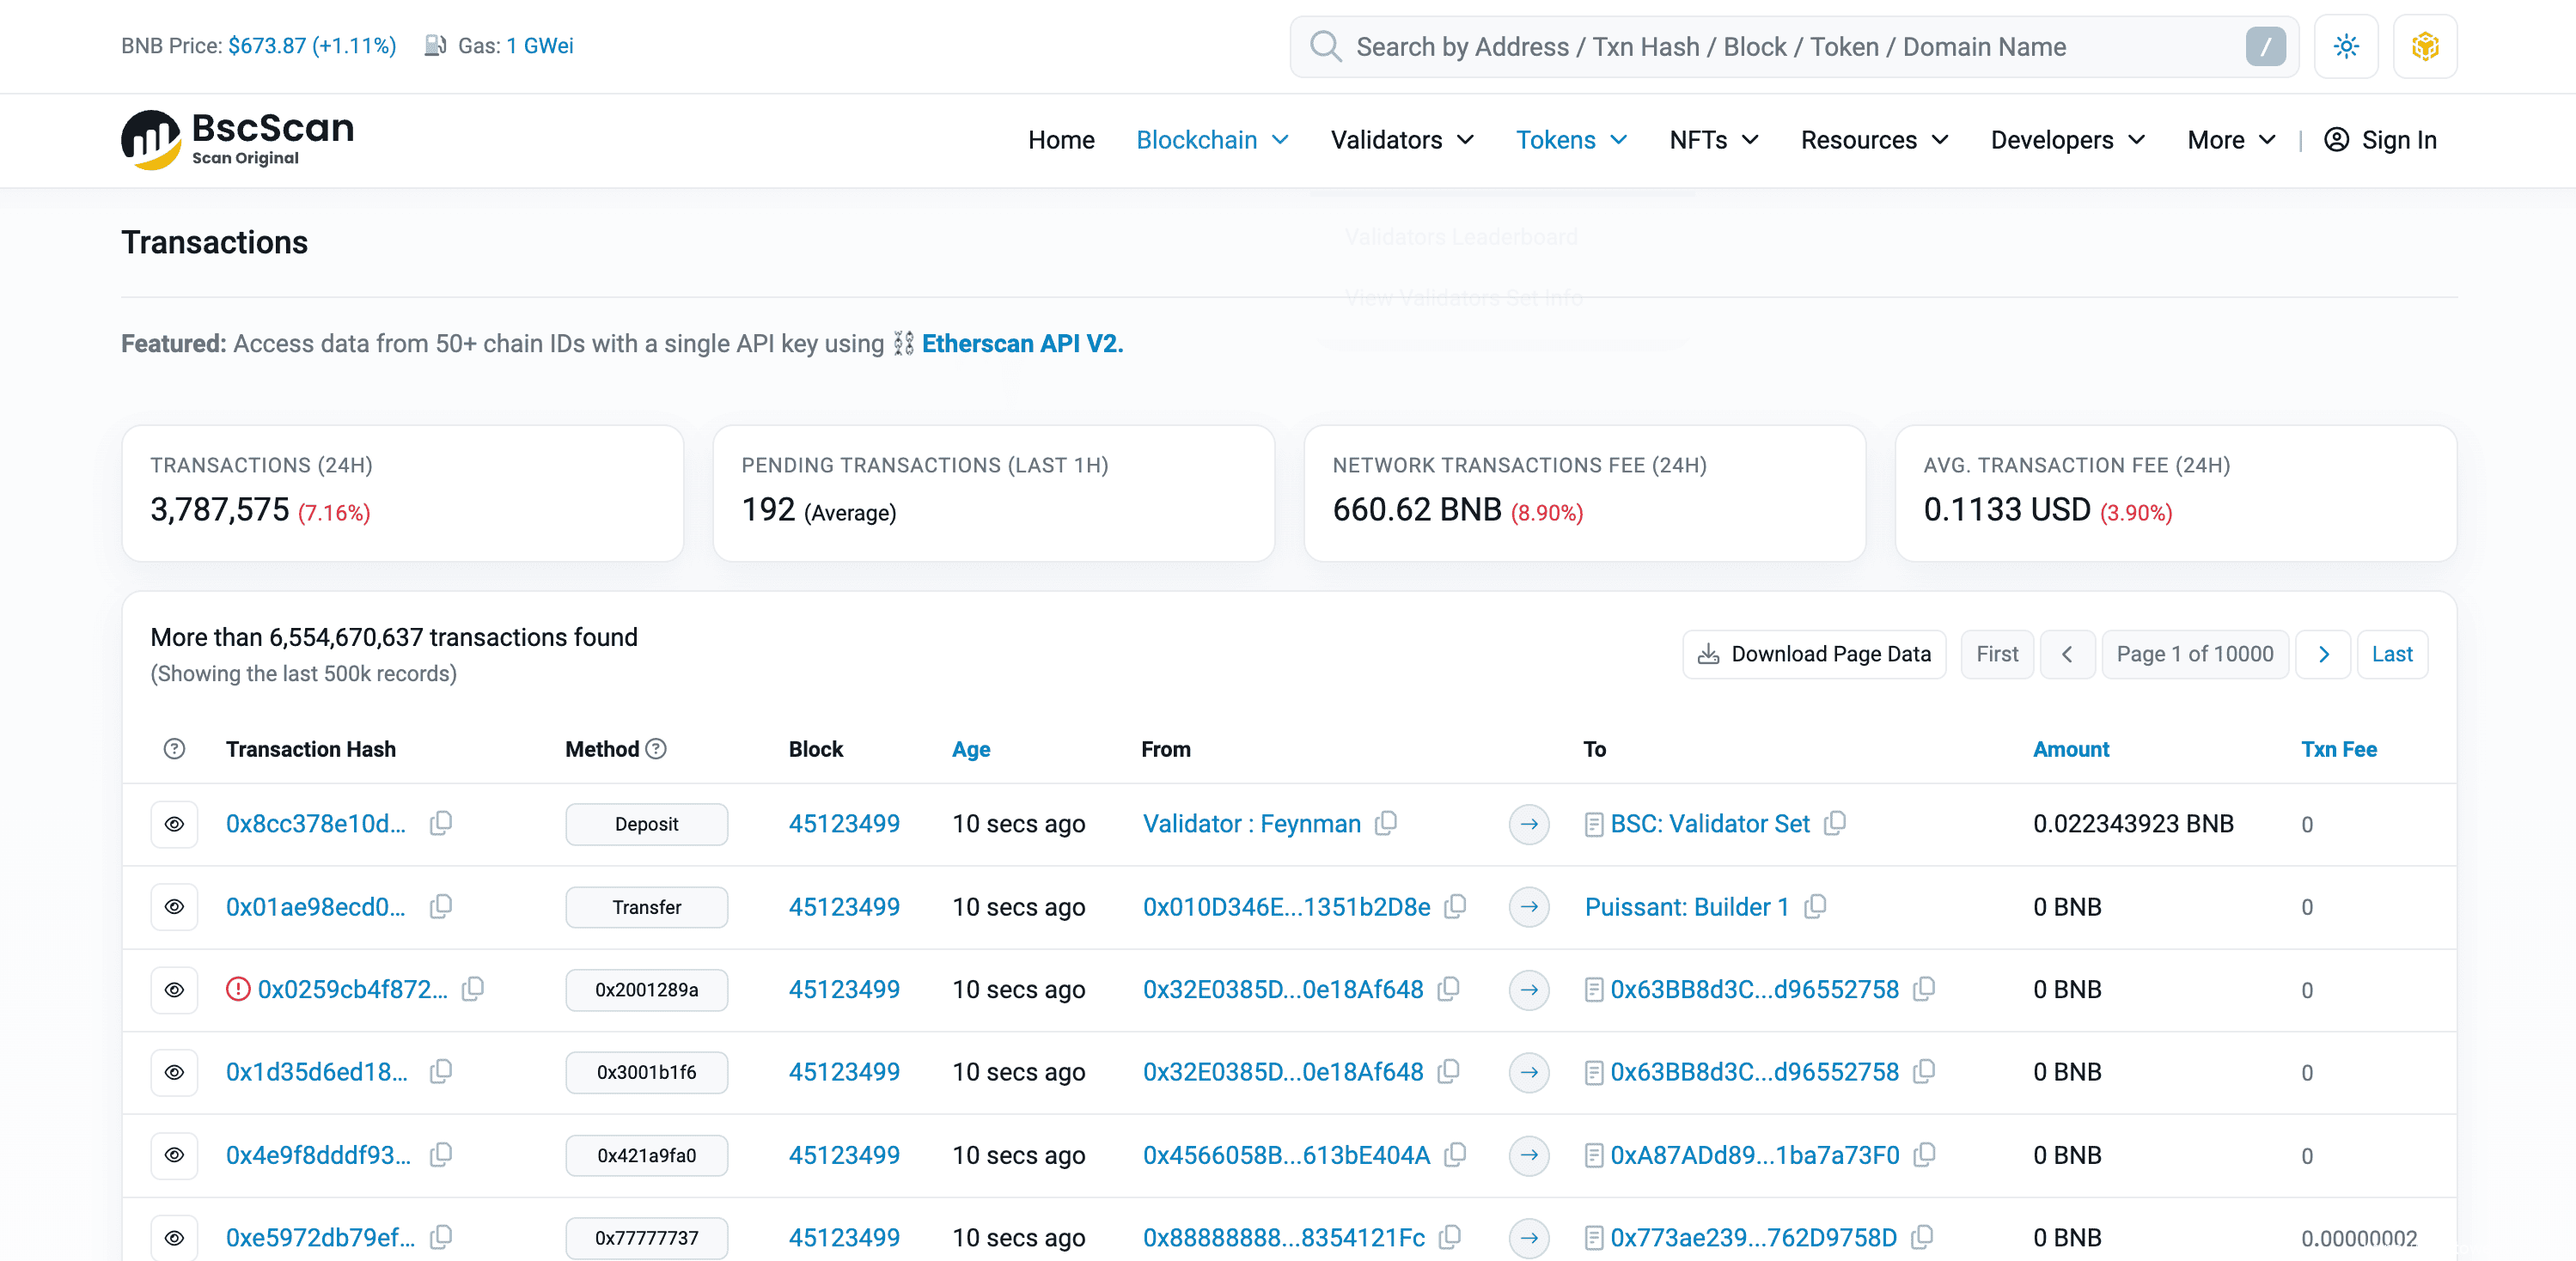Viewport: 2576px width, 1261px height.
Task: Click the BNB chain cube icon
Action: coord(2424,46)
